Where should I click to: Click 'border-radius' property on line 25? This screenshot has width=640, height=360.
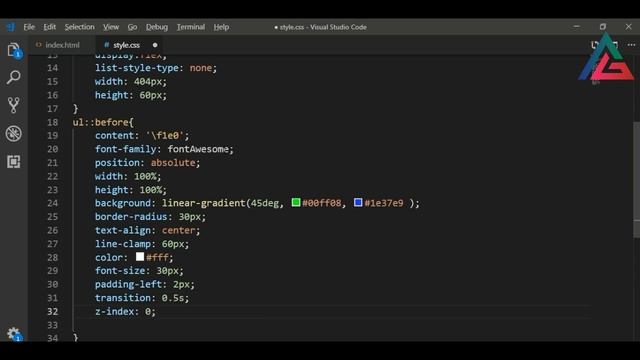coord(131,216)
